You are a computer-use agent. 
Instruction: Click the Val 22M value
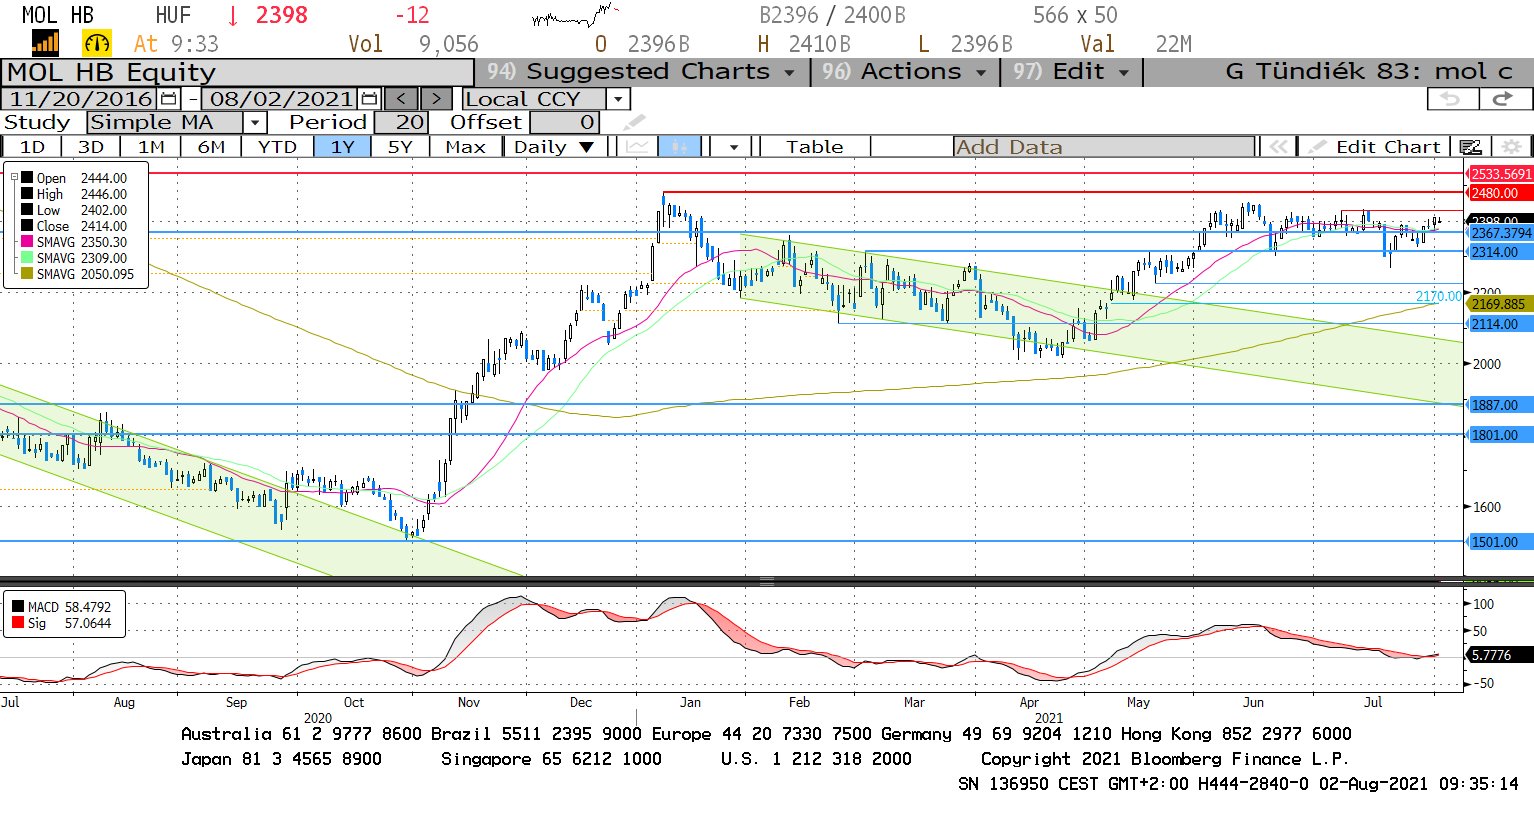(1174, 44)
